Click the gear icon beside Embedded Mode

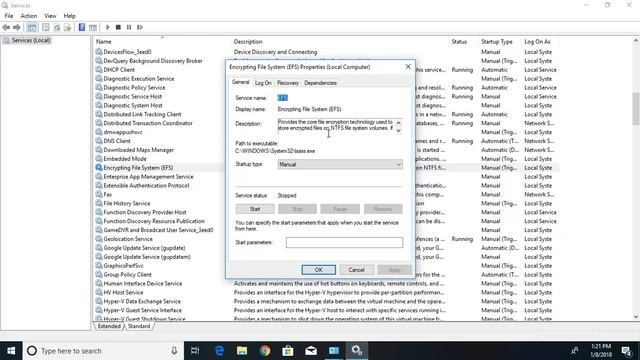click(99, 158)
